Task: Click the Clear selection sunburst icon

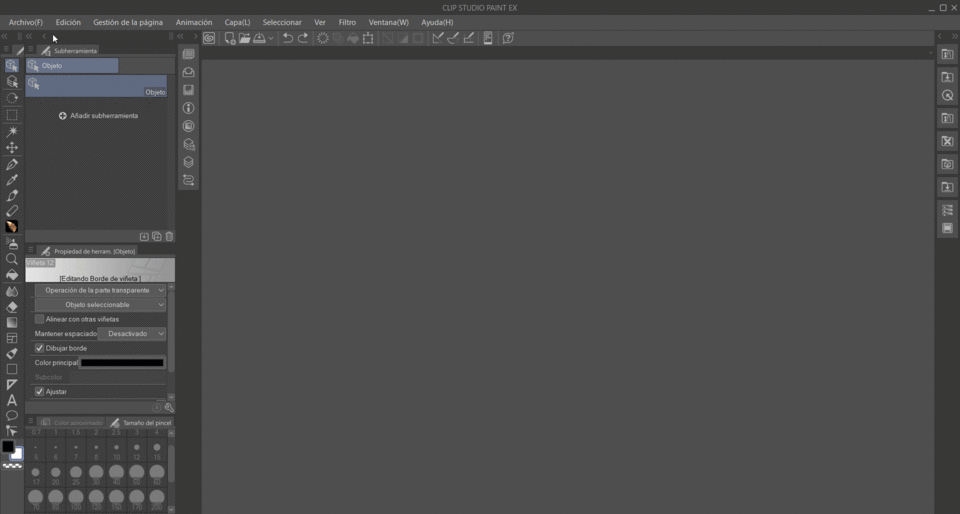Action: click(323, 38)
